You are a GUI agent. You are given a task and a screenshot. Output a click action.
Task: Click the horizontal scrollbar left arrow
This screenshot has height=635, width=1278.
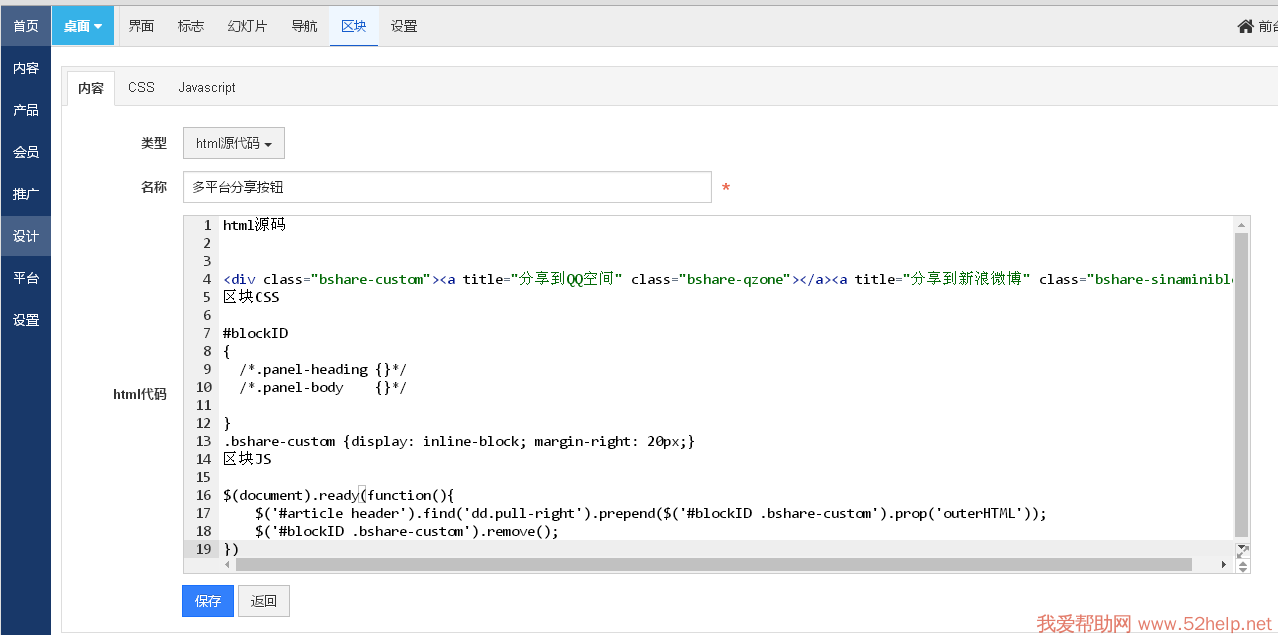(227, 565)
